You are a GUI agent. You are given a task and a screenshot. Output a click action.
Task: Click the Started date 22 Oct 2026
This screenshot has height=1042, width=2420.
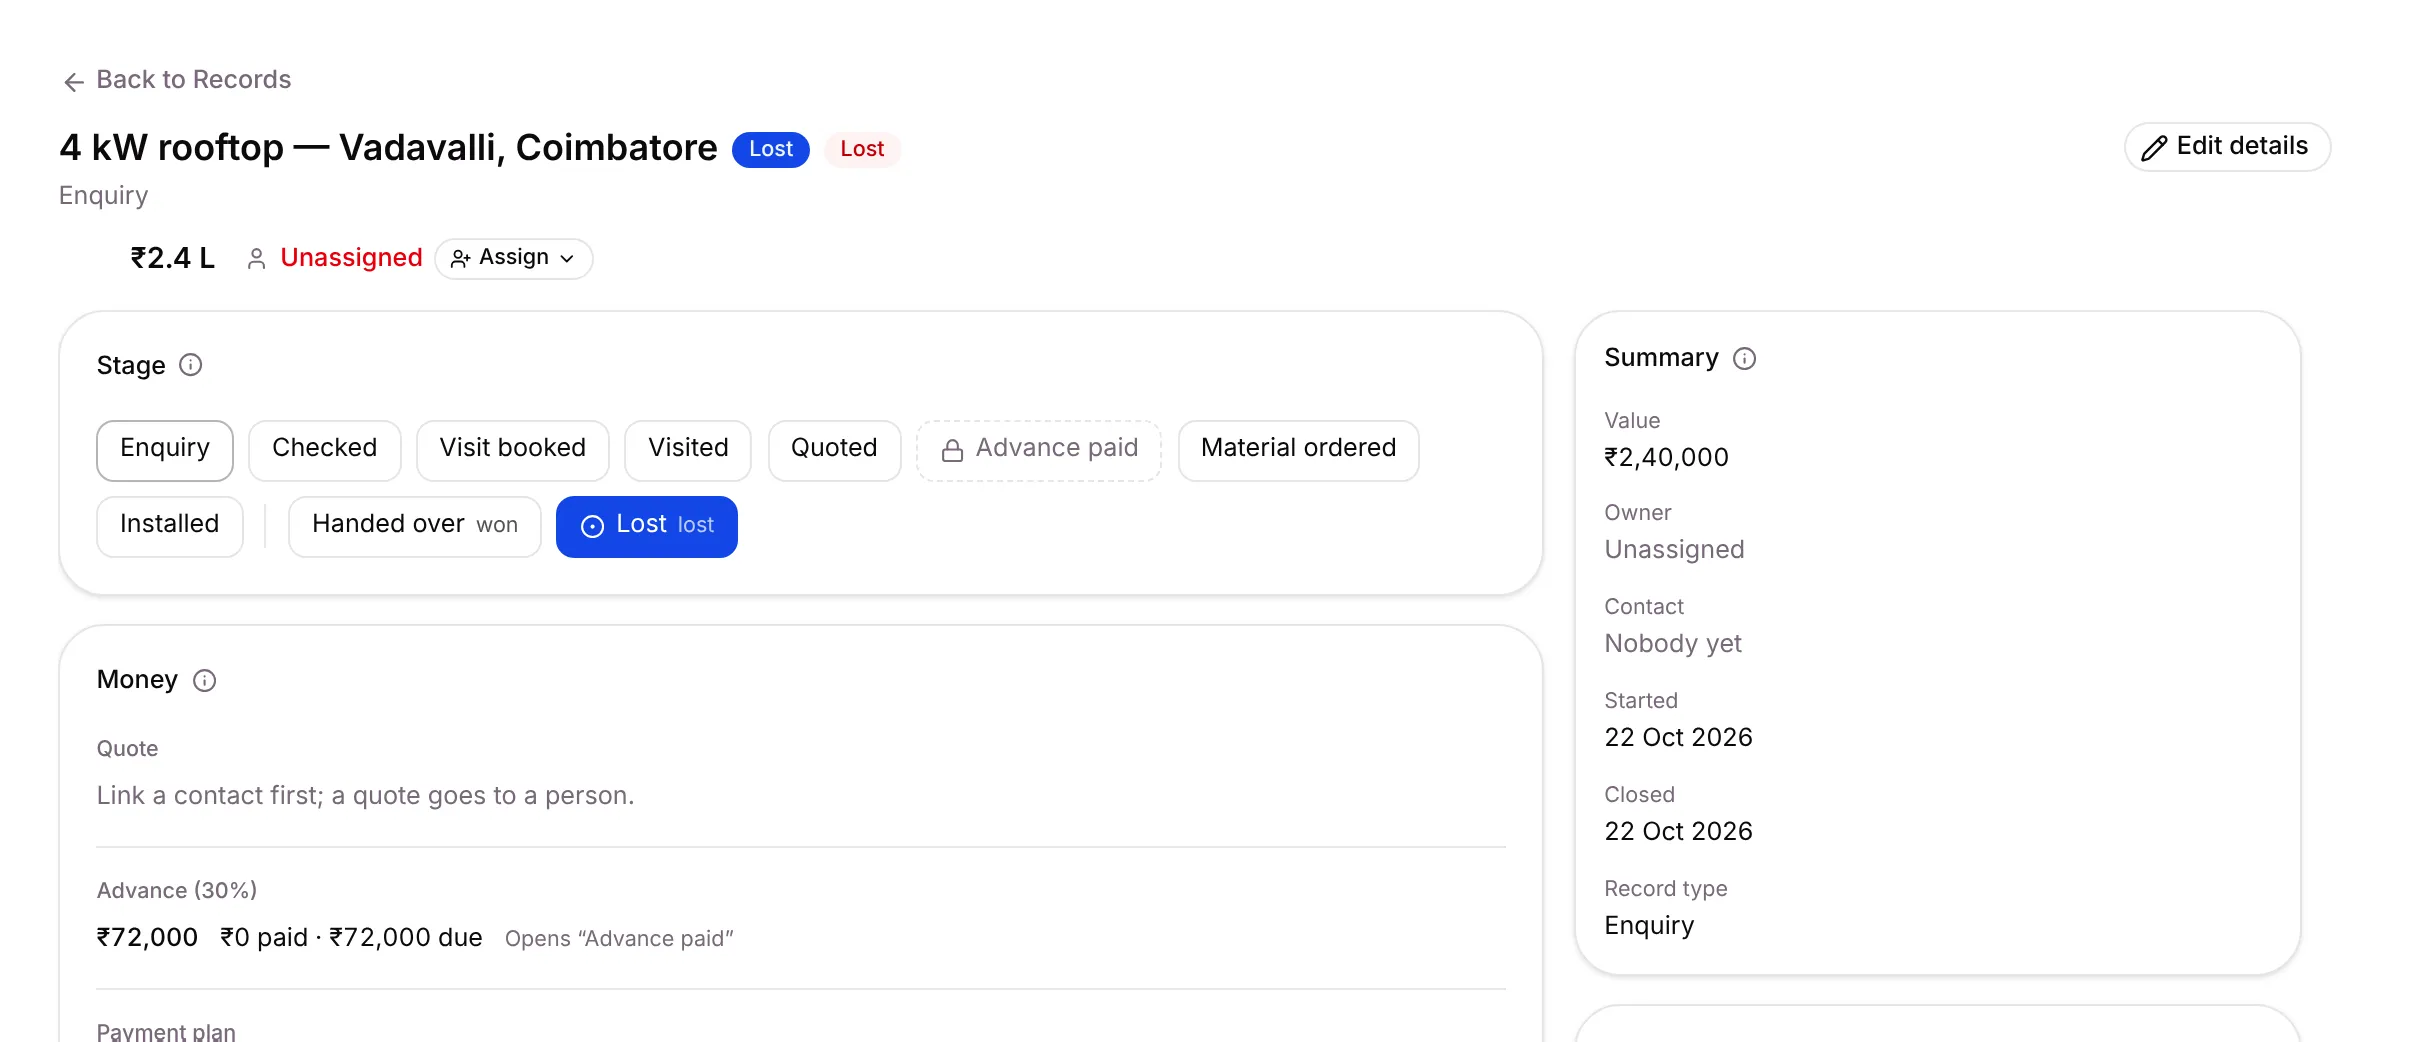pyautogui.click(x=1678, y=737)
